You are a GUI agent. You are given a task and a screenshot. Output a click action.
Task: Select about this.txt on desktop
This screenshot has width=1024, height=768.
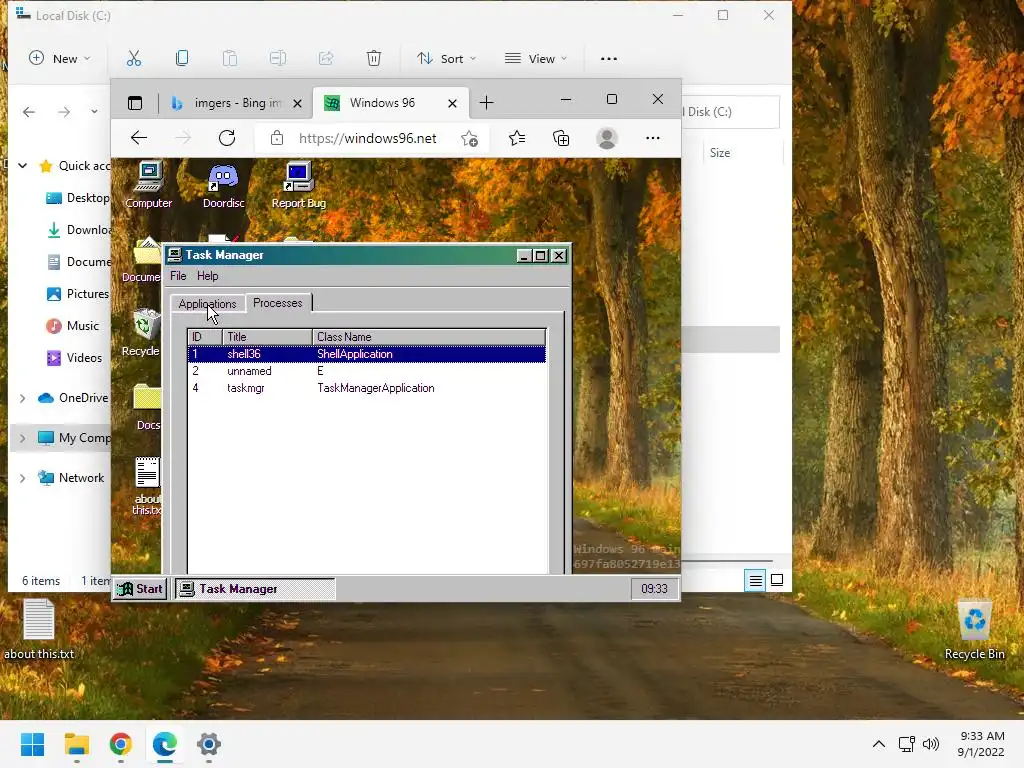pyautogui.click(x=39, y=630)
